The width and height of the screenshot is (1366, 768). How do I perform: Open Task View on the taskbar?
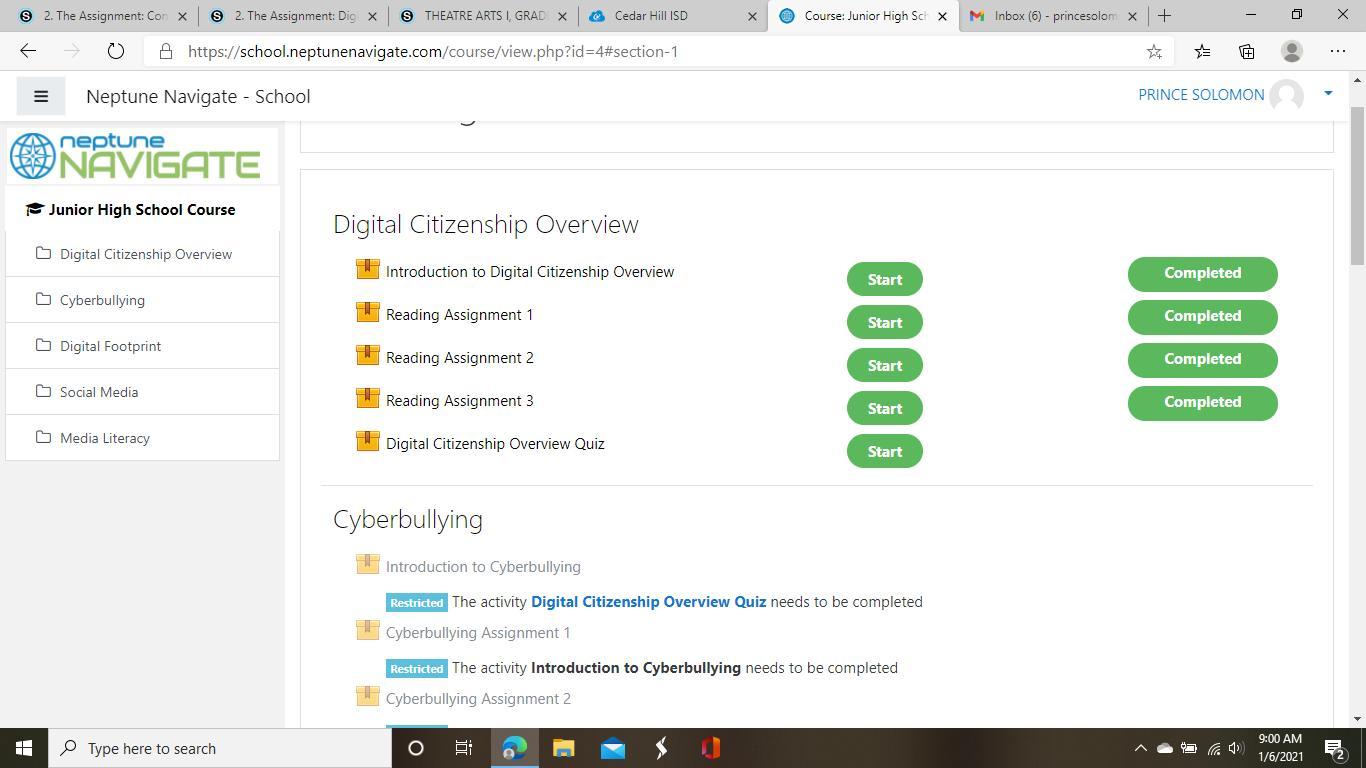(464, 748)
